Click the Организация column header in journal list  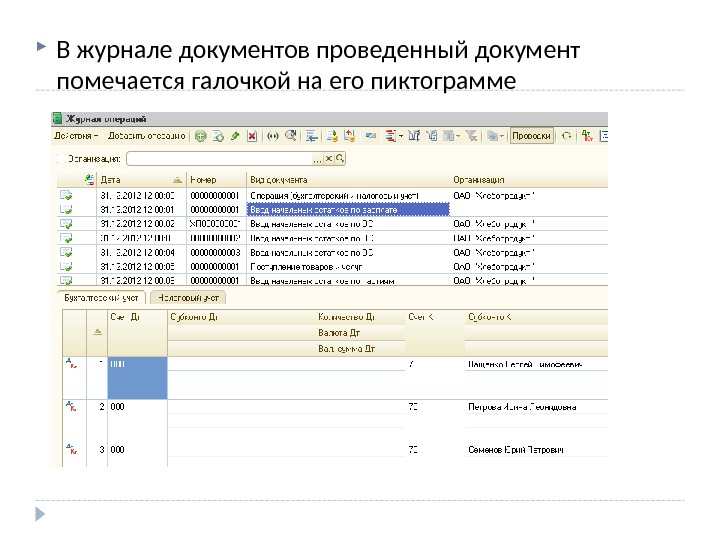pos(529,180)
